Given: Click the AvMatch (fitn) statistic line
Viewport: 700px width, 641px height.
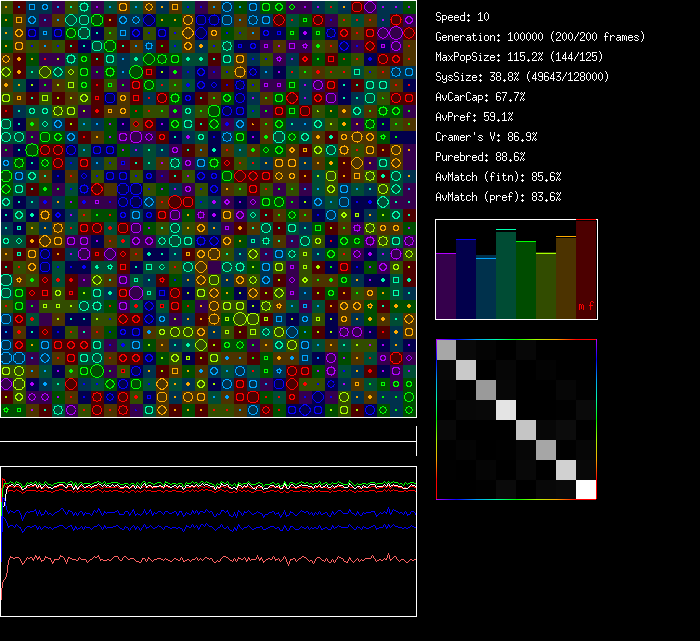Looking at the screenshot, I should [498, 177].
